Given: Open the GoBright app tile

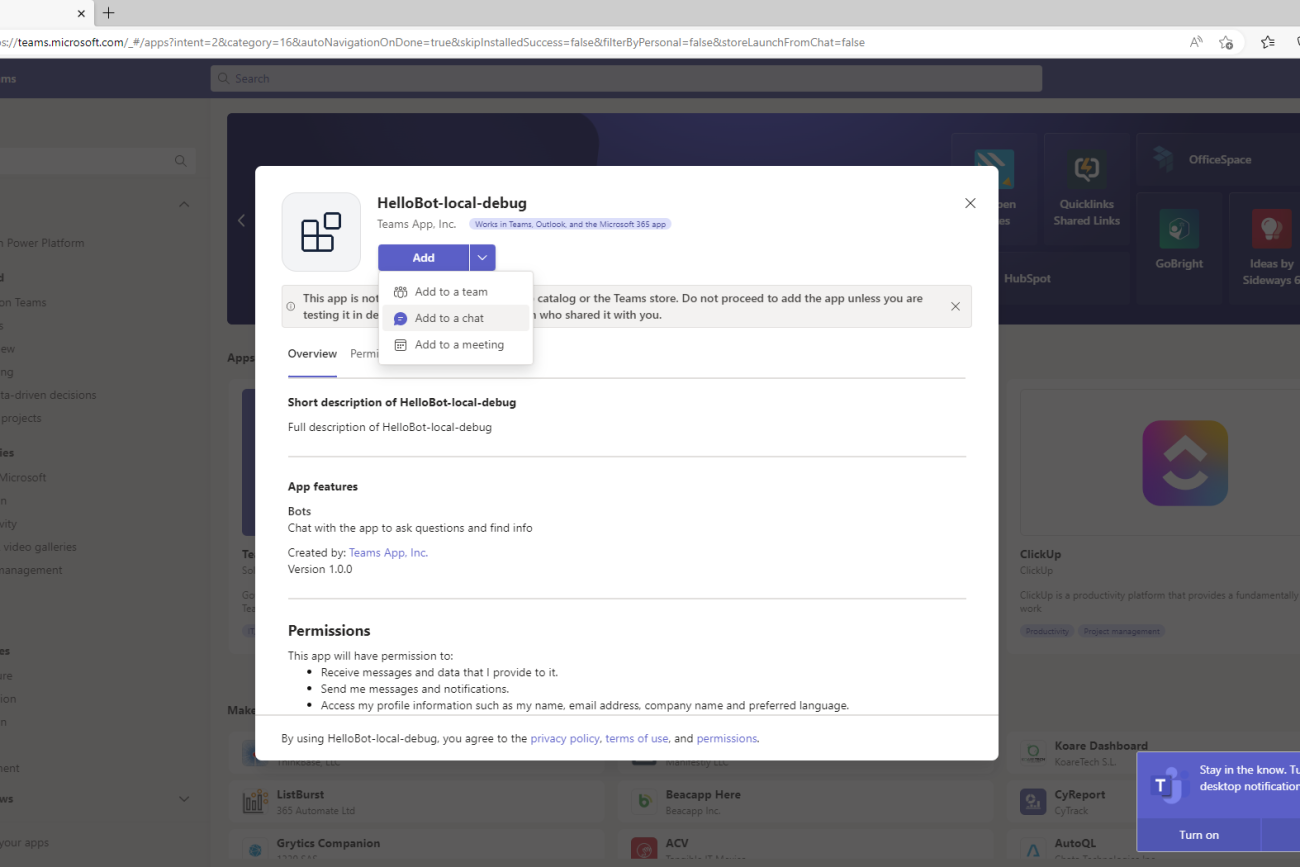Looking at the screenshot, I should [x=1179, y=247].
